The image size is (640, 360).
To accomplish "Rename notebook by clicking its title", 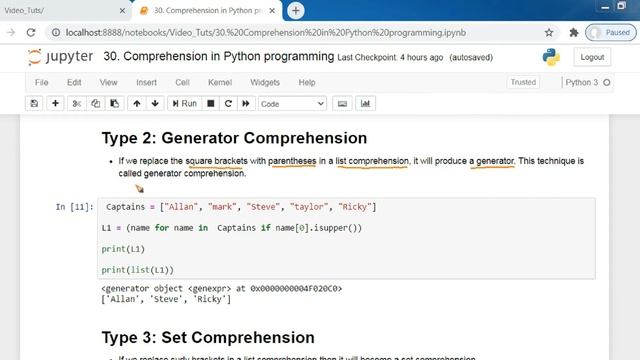I will tap(219, 56).
